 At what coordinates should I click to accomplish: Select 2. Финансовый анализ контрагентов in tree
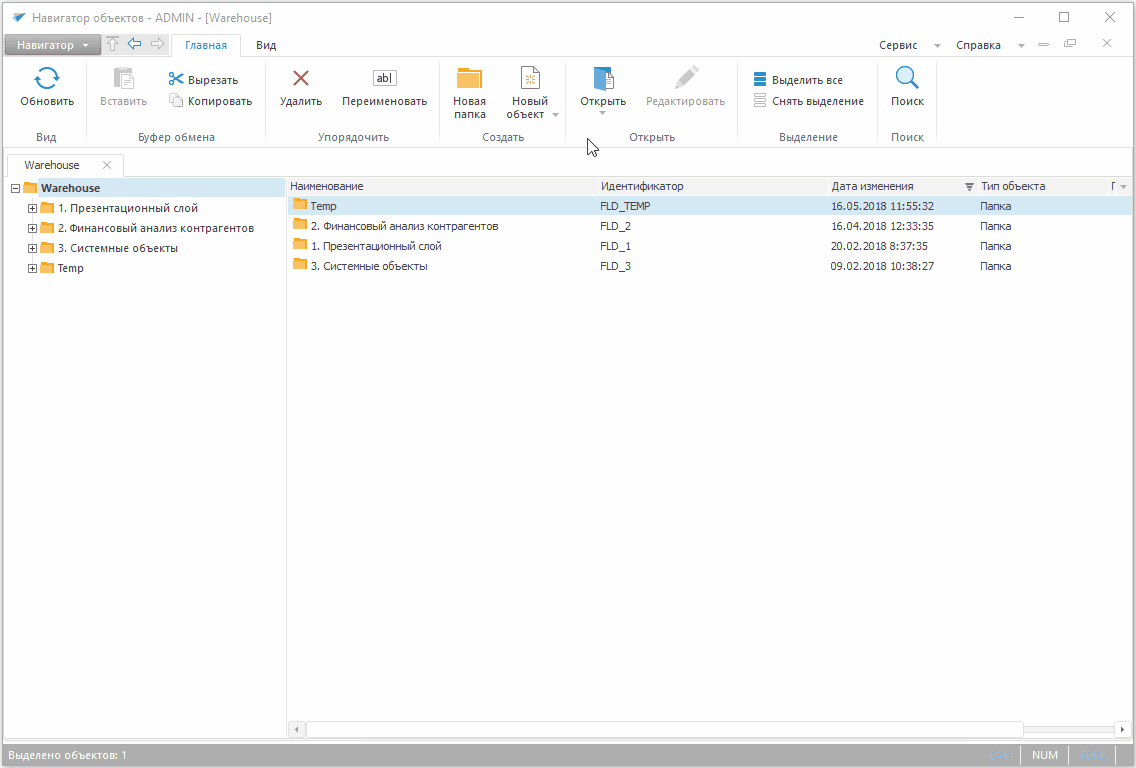(156, 228)
